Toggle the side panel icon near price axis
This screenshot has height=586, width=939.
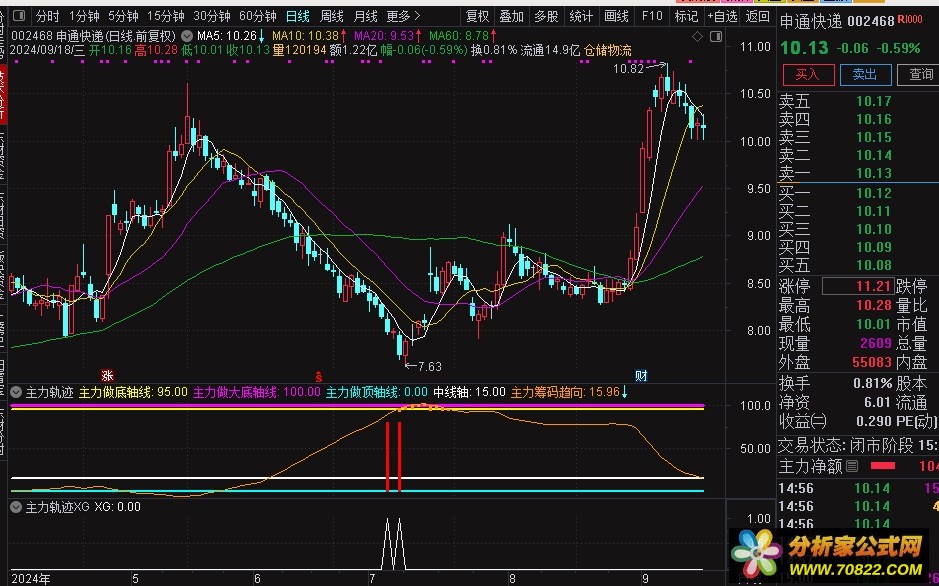pos(716,37)
